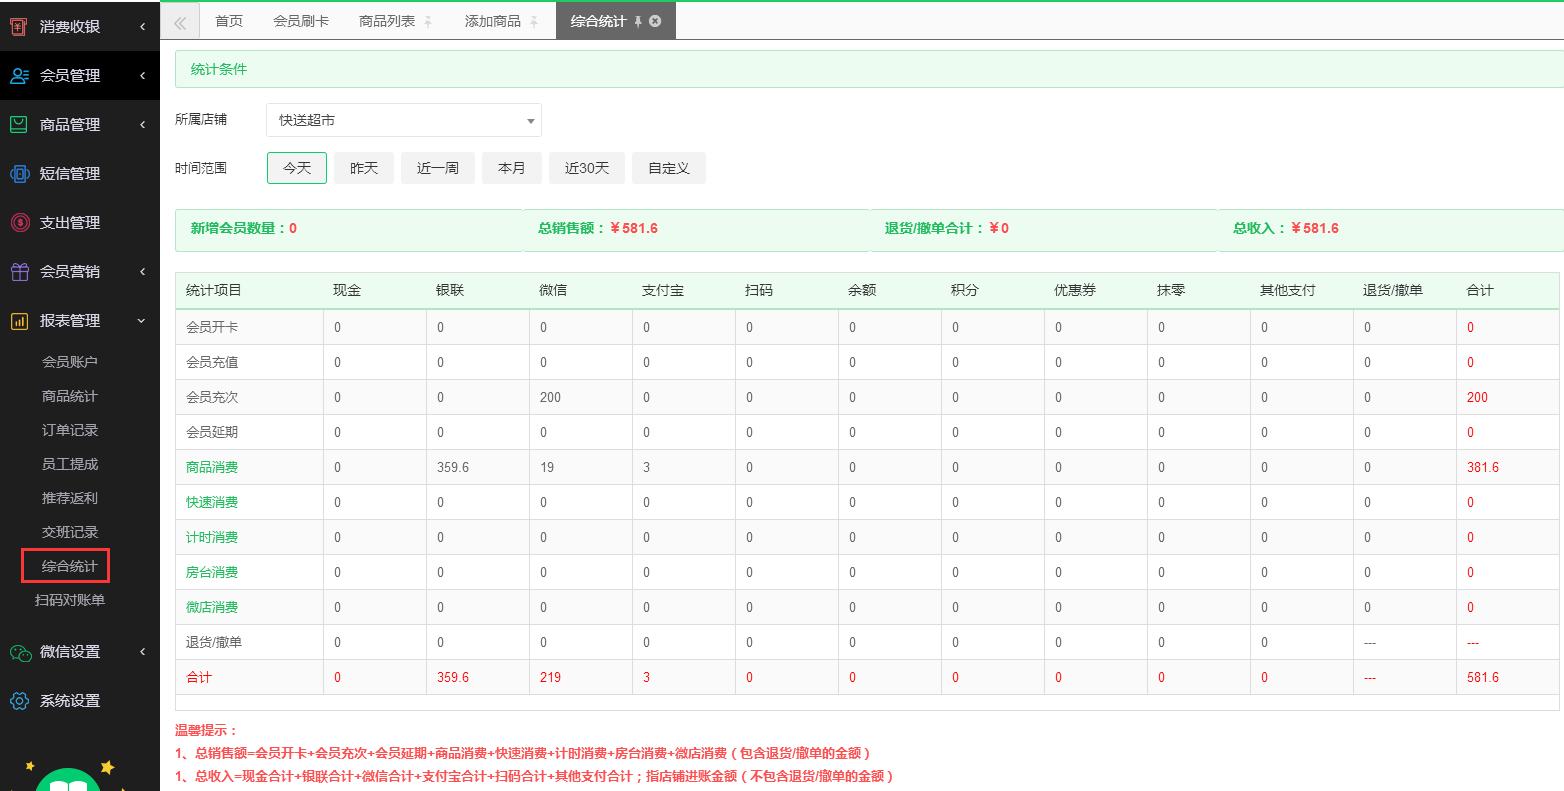Screen dimensions: 1564x791
Task: Click the 会员开卡 row label
Action: point(212,327)
